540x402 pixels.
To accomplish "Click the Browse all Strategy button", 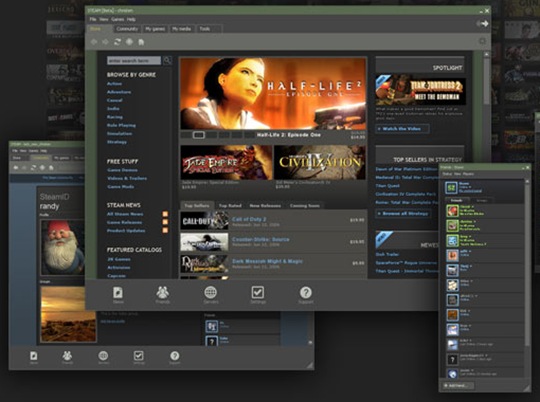I will point(403,214).
